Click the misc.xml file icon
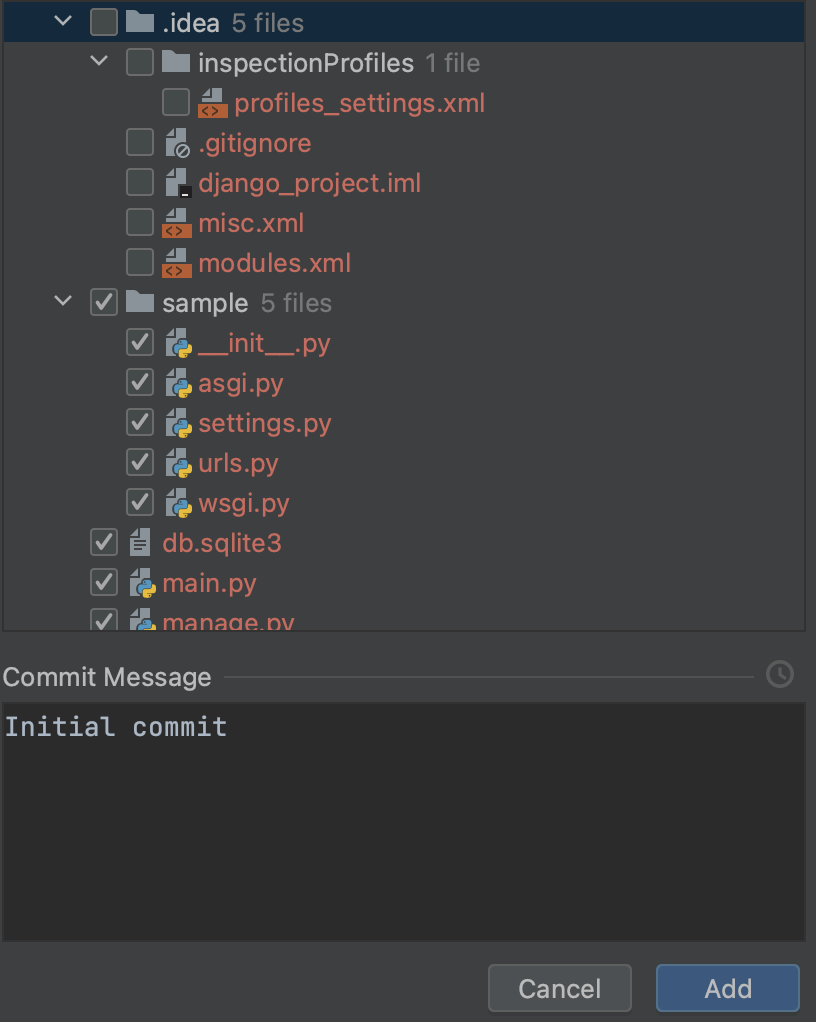Screen dimensions: 816x1022 177,223
